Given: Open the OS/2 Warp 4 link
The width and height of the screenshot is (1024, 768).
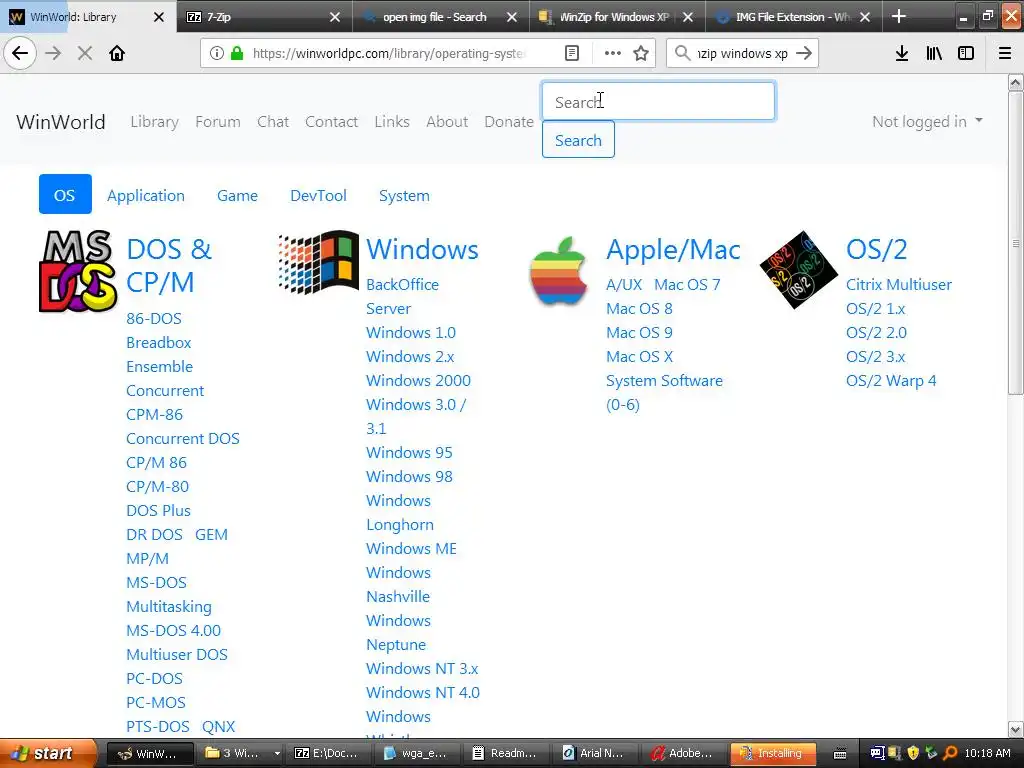Looking at the screenshot, I should [891, 380].
